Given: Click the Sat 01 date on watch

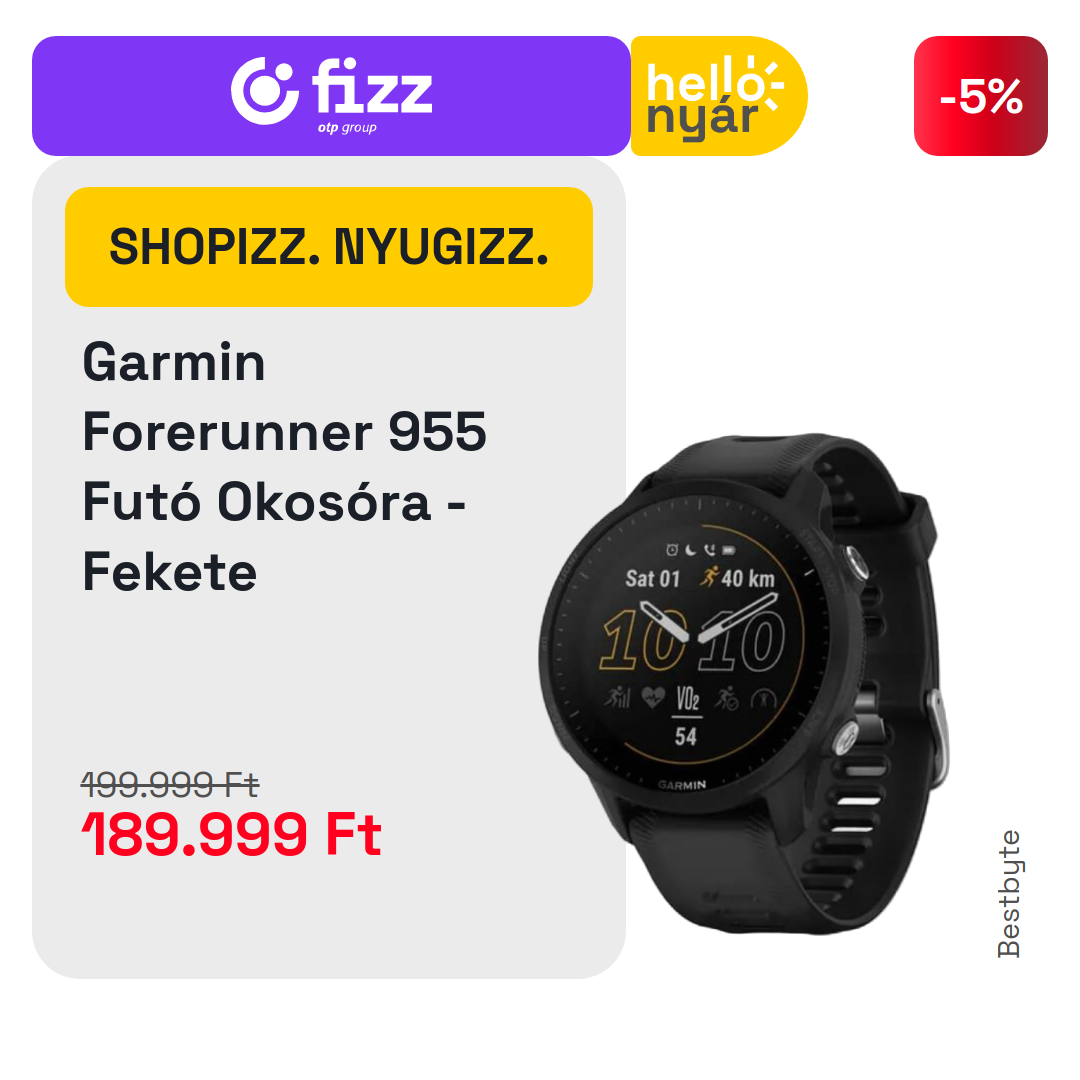Looking at the screenshot, I should [652, 579].
